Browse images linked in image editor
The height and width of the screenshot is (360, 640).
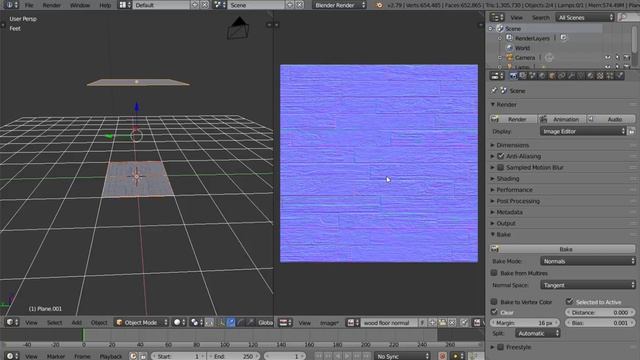pyautogui.click(x=352, y=322)
